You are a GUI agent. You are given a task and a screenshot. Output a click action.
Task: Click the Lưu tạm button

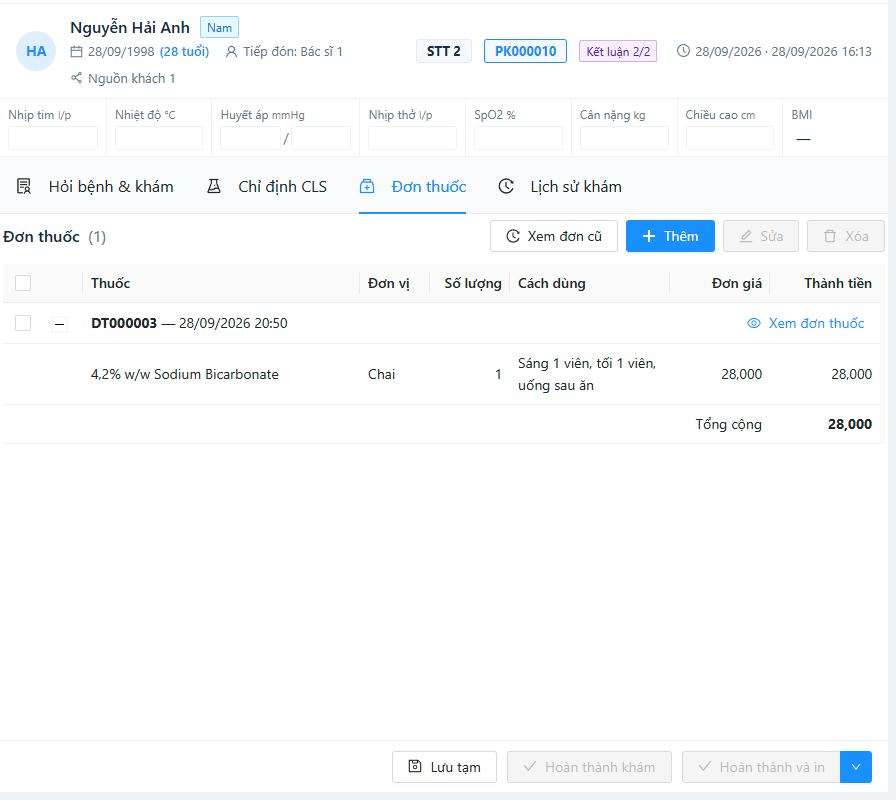tap(444, 767)
